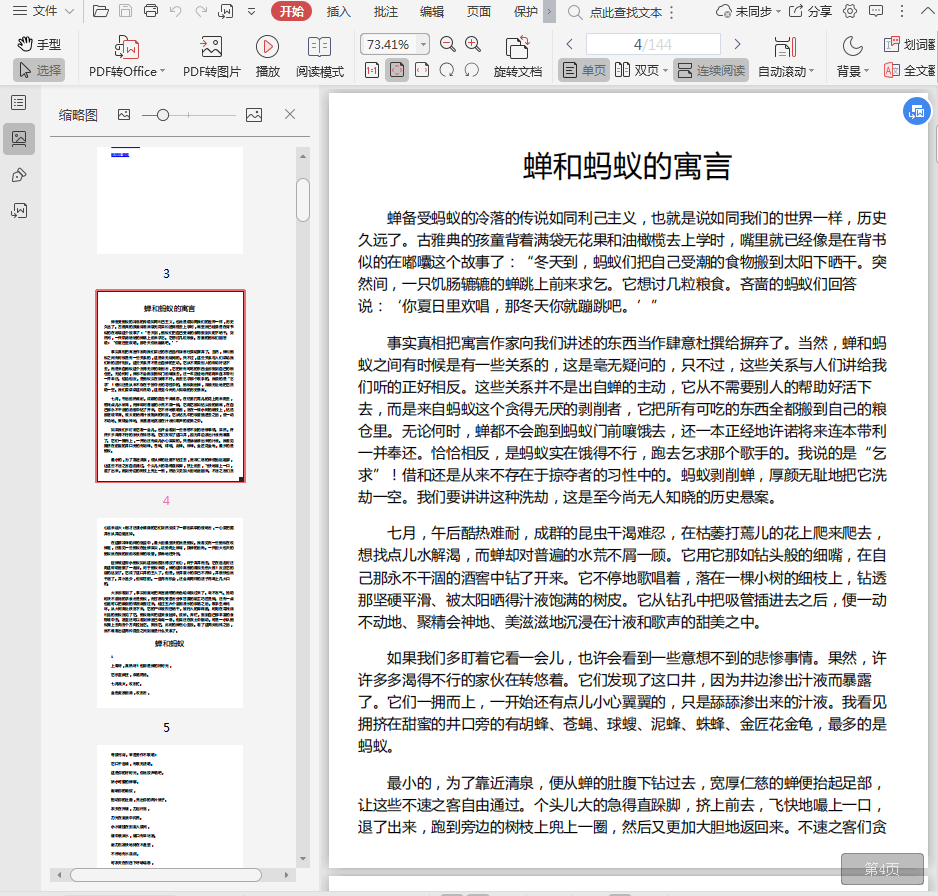
Task: Click the print icon
Action: (151, 11)
